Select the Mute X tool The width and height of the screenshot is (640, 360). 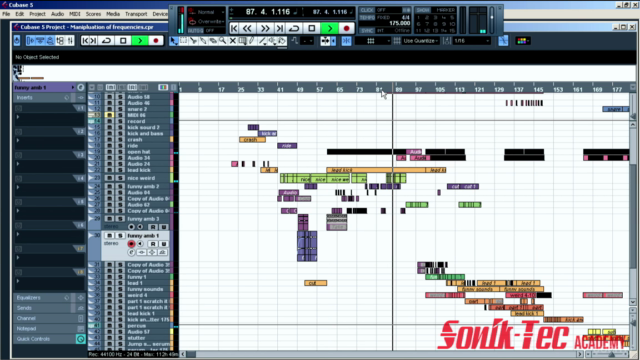coord(233,41)
